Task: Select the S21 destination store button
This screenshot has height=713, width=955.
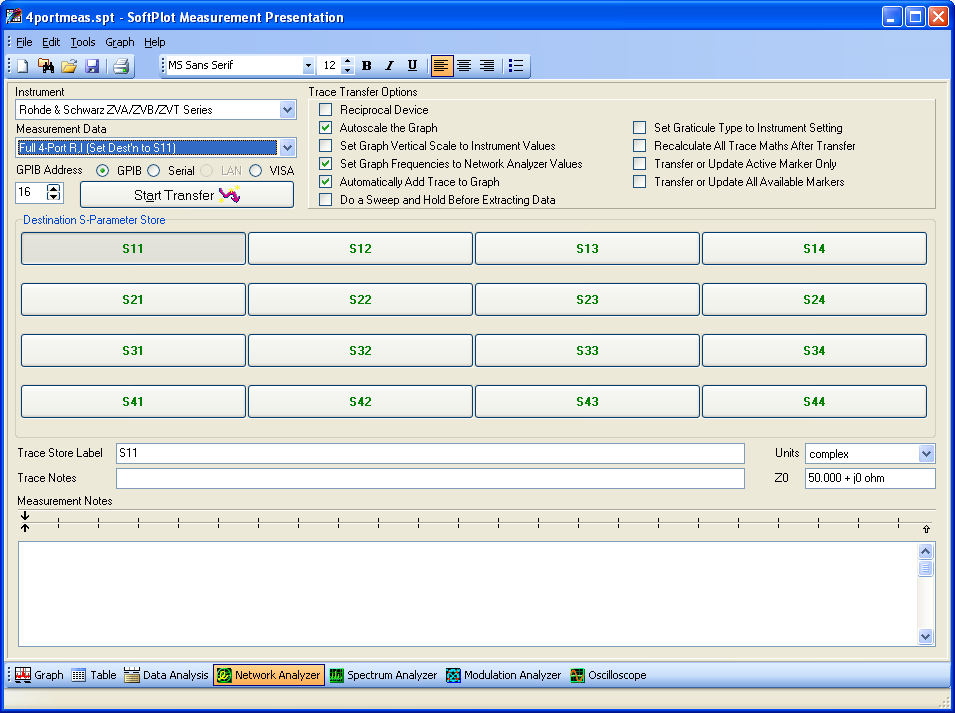Action: (133, 299)
